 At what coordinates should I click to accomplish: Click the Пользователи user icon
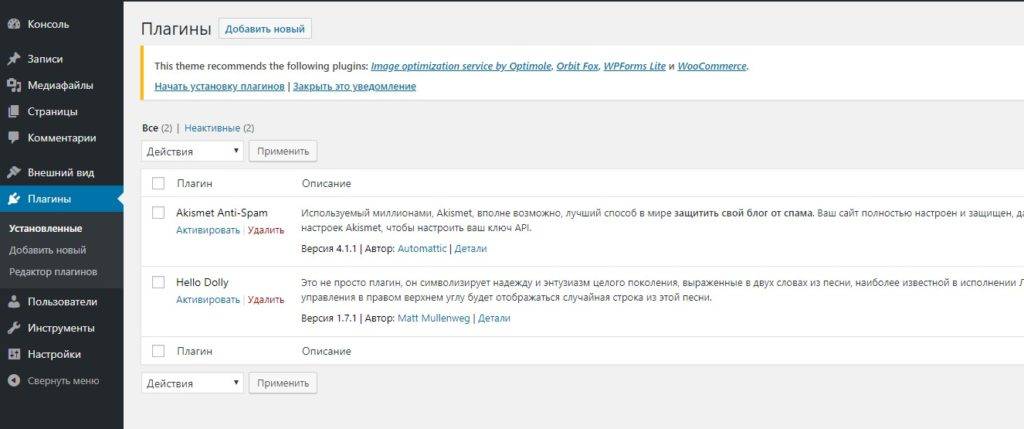[x=14, y=301]
